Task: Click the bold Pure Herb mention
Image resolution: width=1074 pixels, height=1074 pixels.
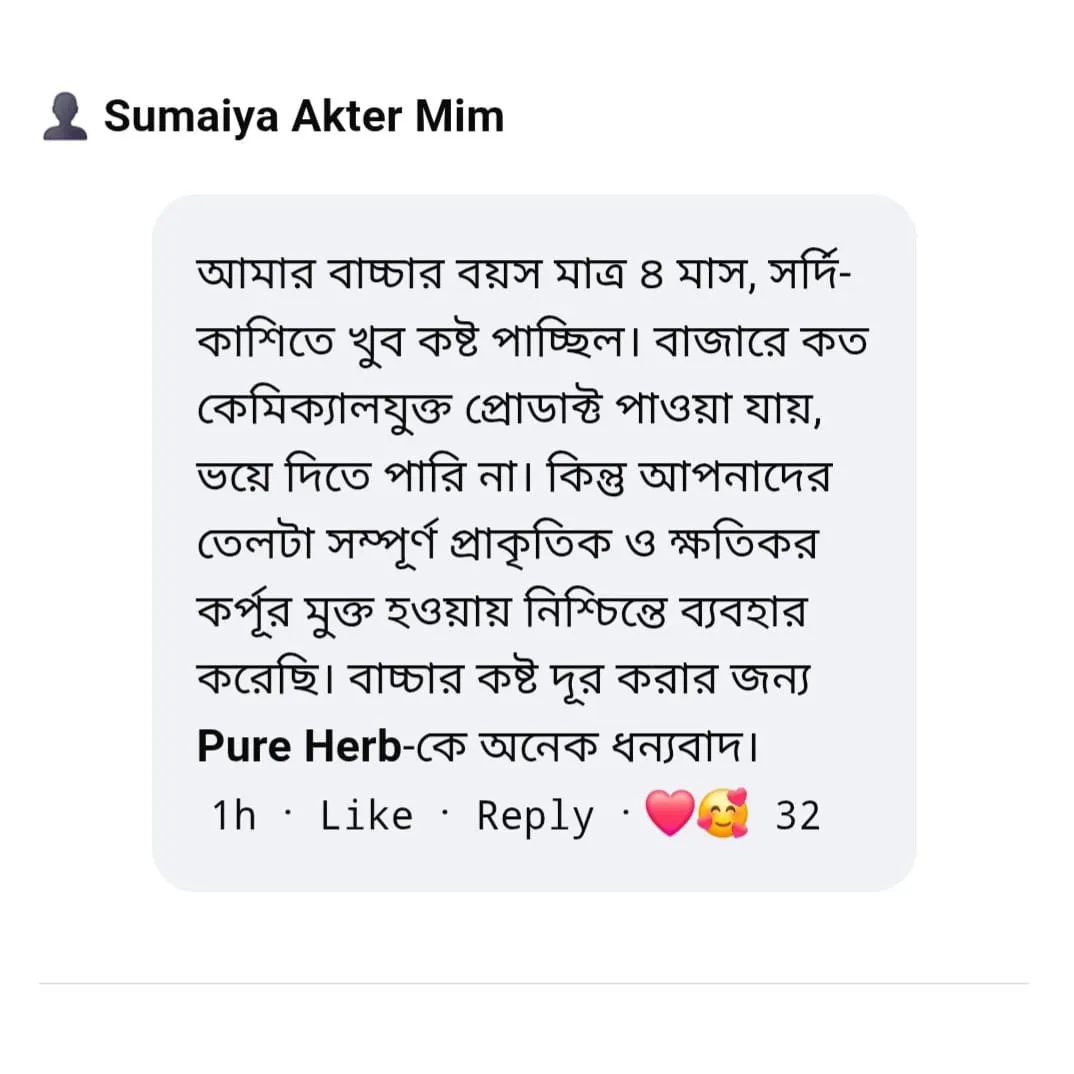Action: click(x=299, y=746)
